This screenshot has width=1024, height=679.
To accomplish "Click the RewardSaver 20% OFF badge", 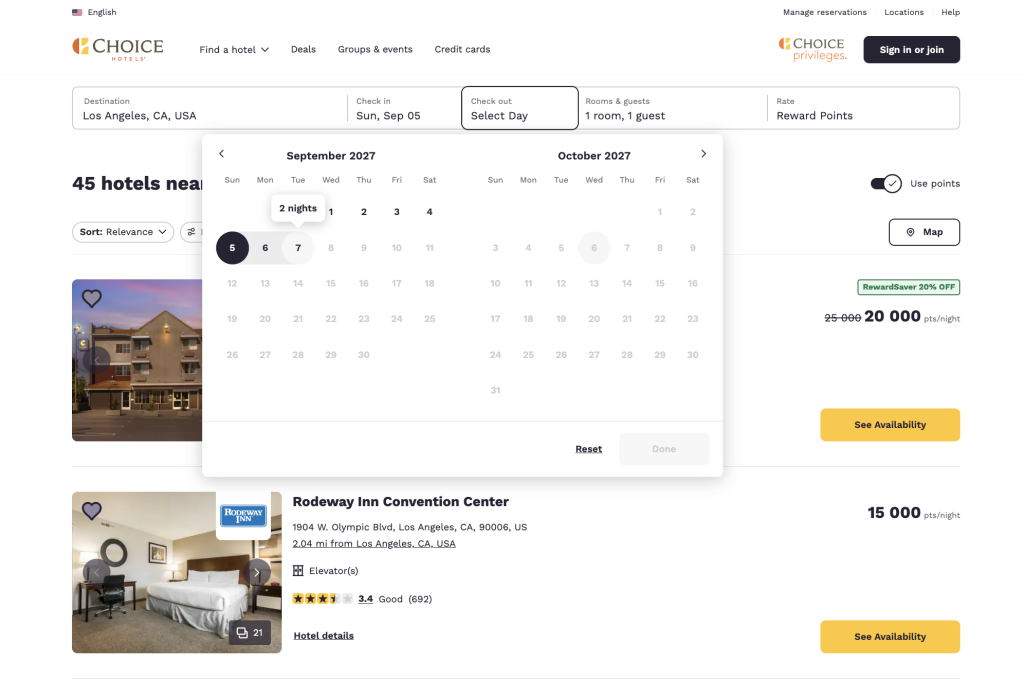I will [x=908, y=287].
